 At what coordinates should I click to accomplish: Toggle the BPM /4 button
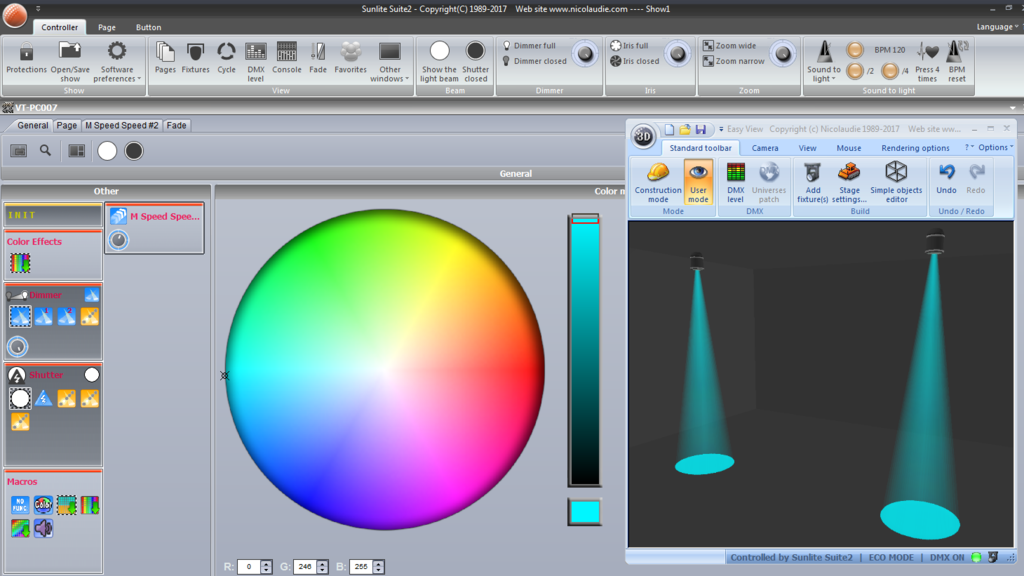[x=889, y=71]
